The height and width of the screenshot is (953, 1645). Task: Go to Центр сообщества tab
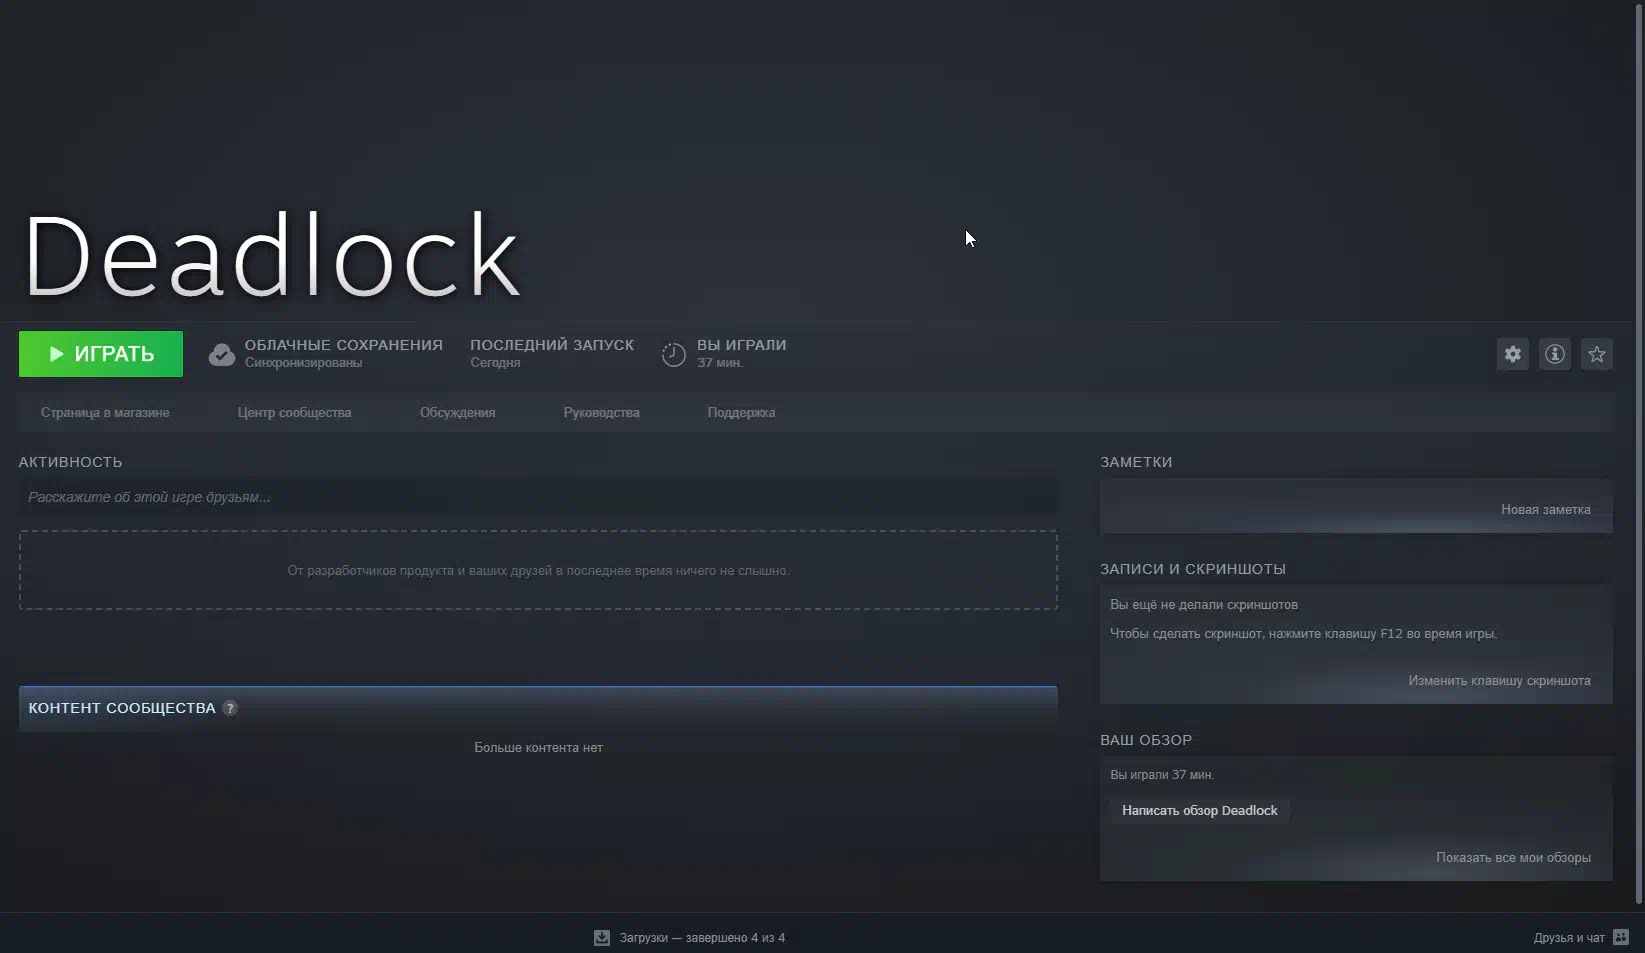pos(294,412)
